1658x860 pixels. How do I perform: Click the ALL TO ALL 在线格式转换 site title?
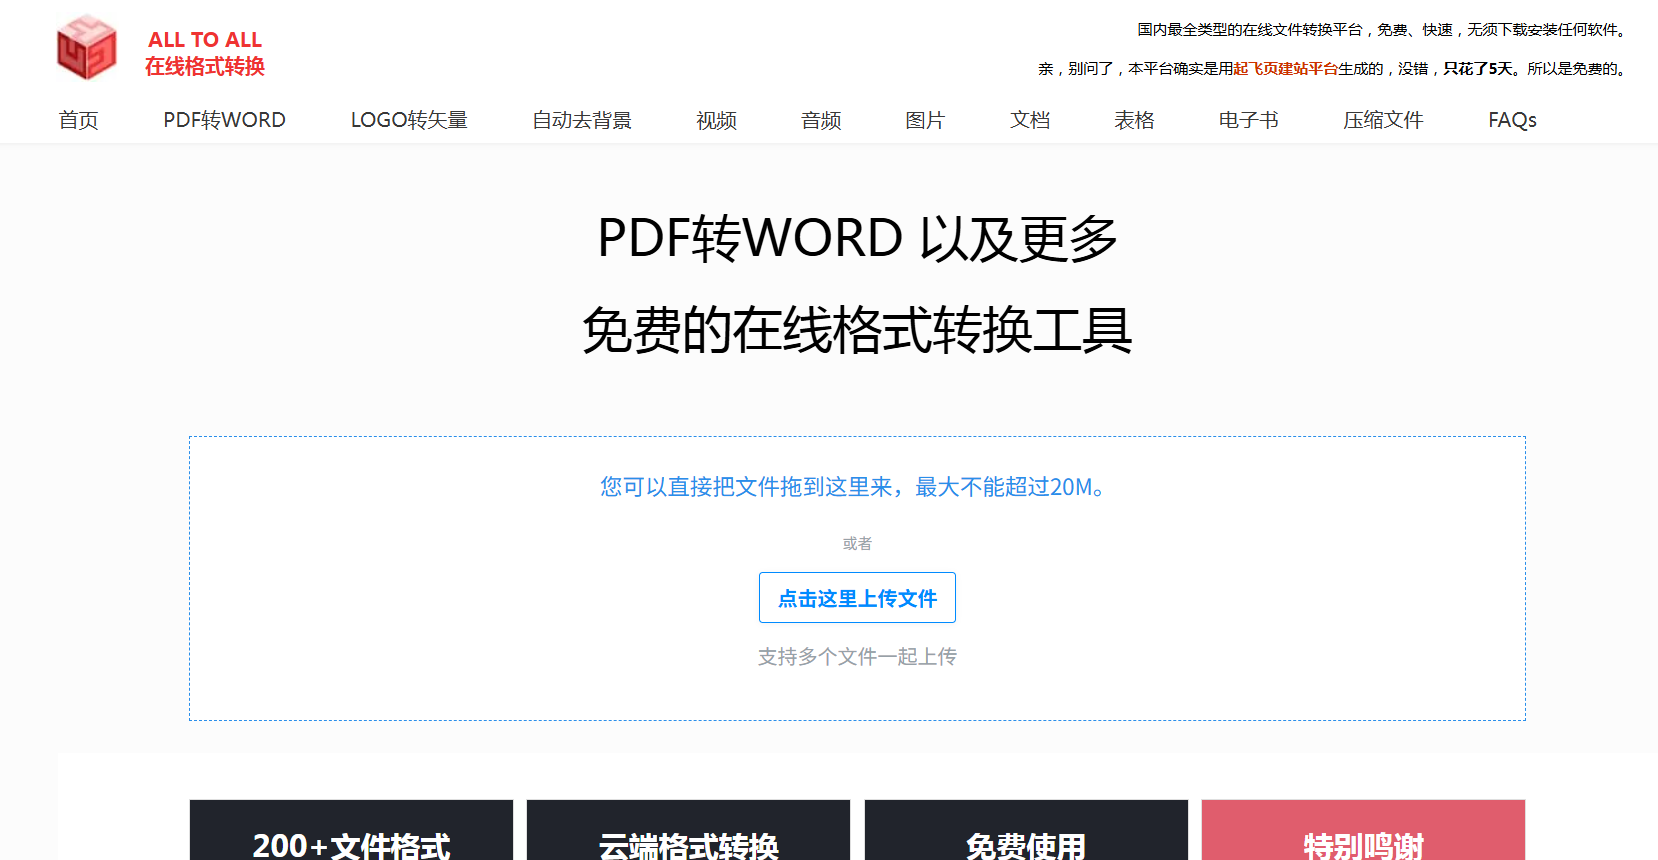tap(205, 53)
